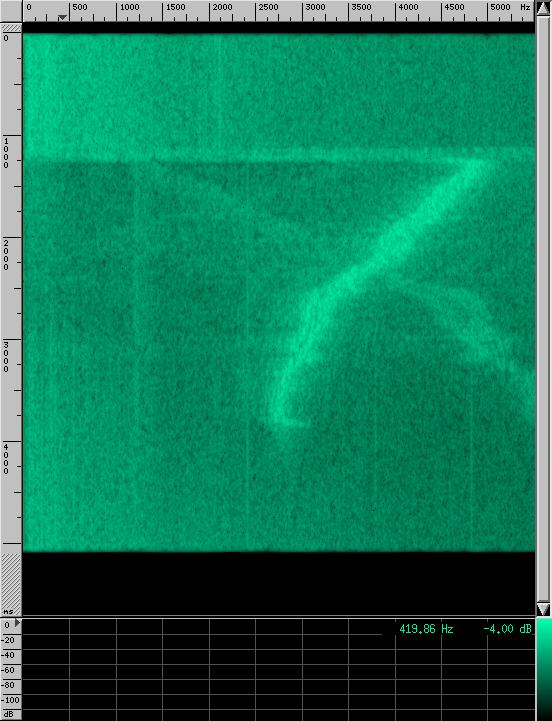
Task: Click the 1000 mark on the vertical time ruler
Action: point(6,153)
